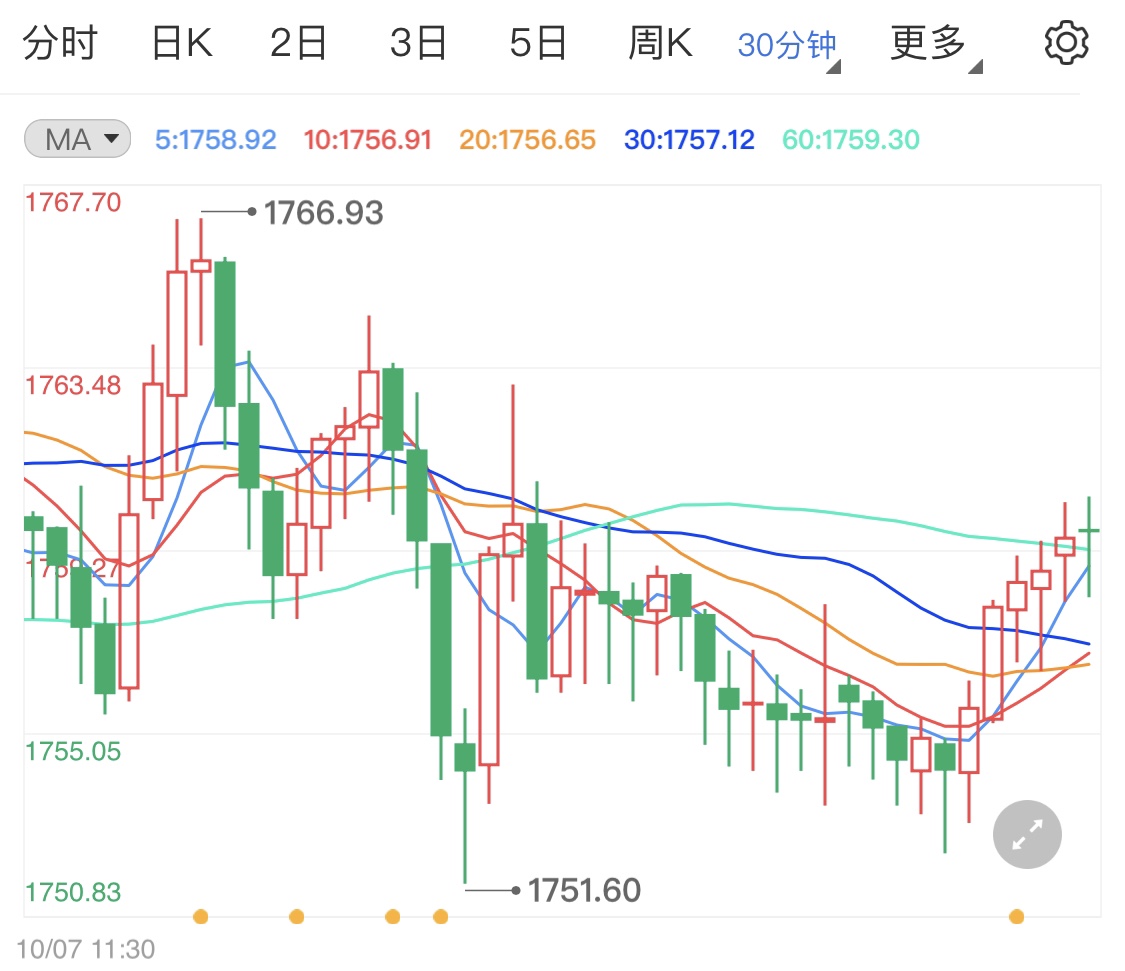Viewport: 1125px width, 971px height.
Task: Click the tall green candle near 1766.93
Action: (x=225, y=334)
